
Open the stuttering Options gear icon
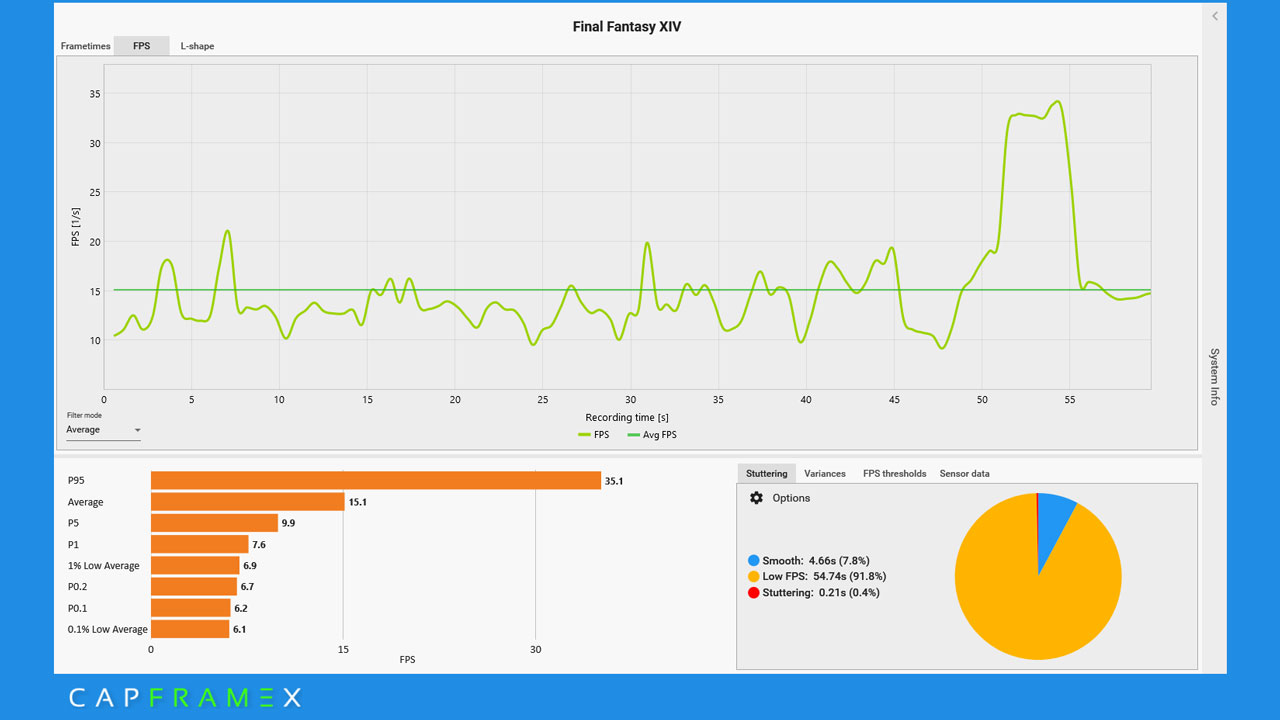pos(756,498)
